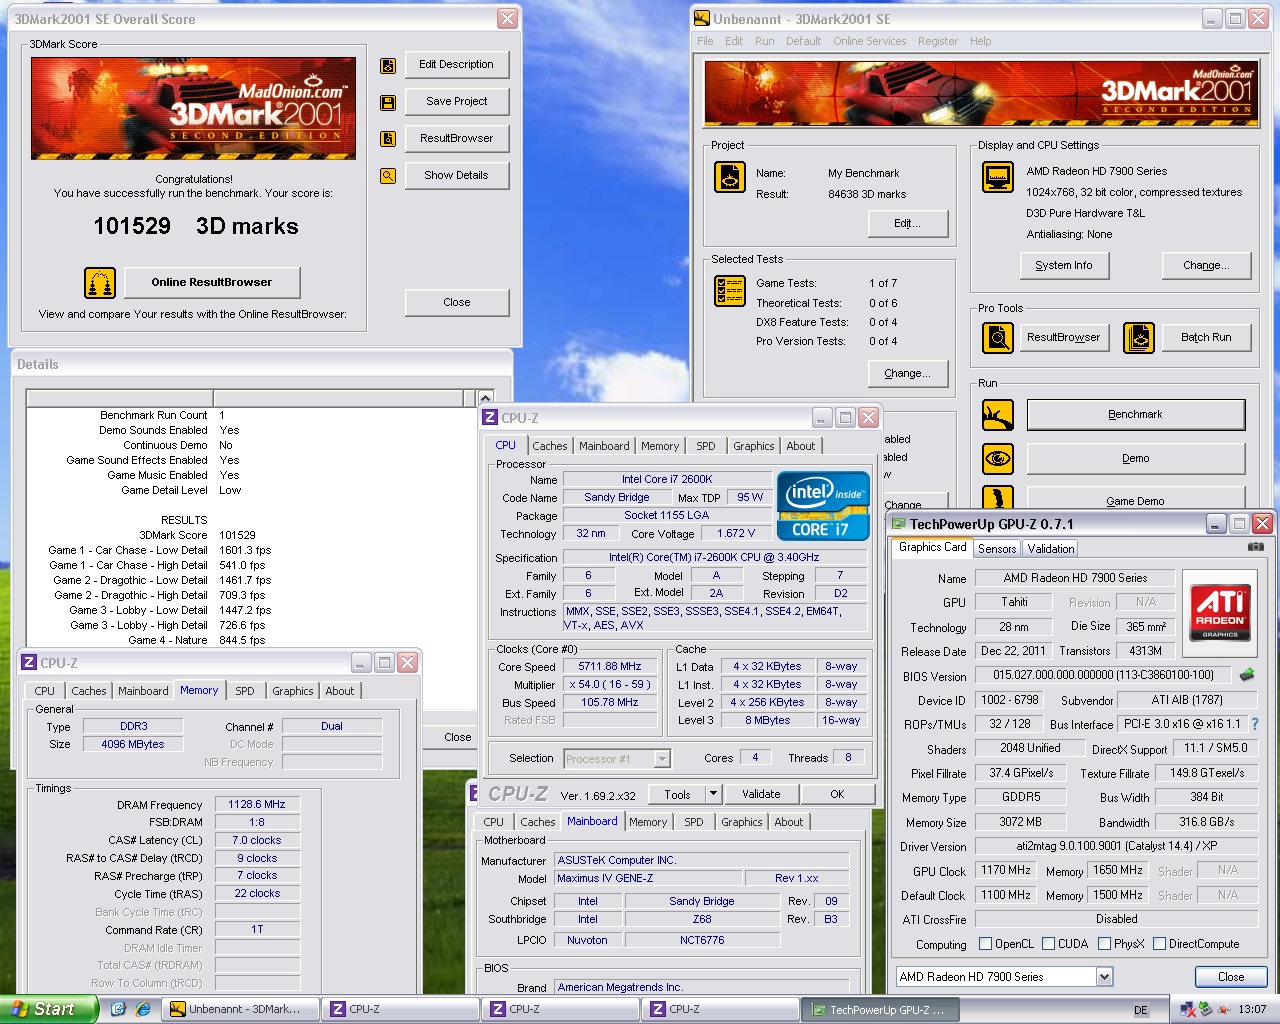Click the Details list scroll up arrow
1280x1024 pixels.
point(485,398)
